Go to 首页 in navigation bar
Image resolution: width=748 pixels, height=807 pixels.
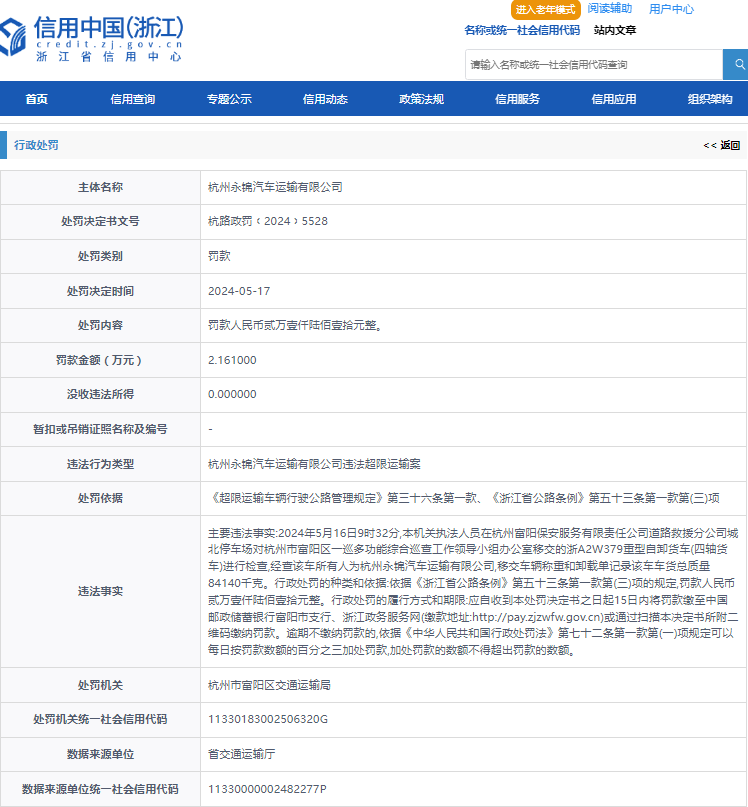(37, 99)
